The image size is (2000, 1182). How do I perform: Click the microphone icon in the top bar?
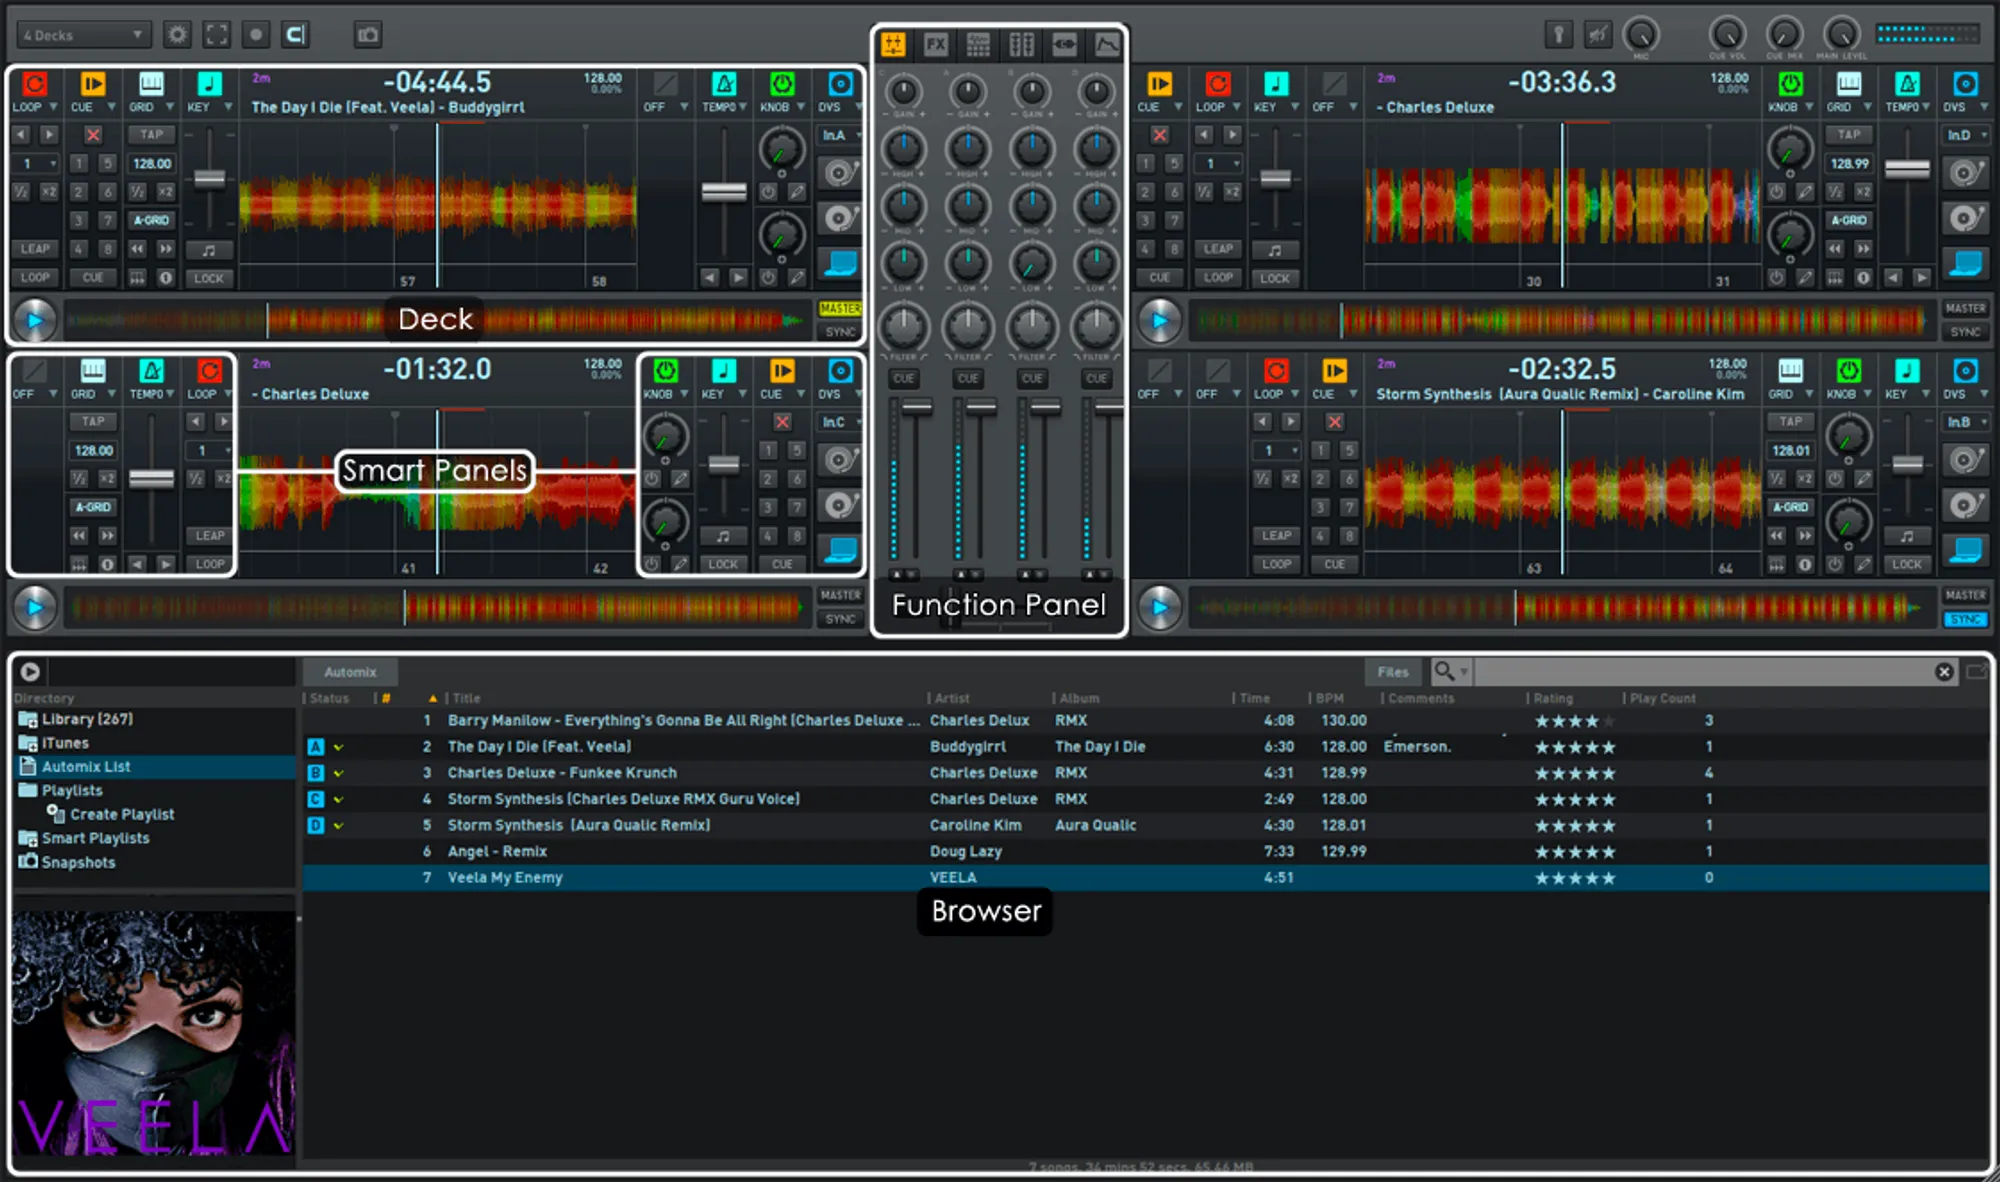pos(1558,35)
